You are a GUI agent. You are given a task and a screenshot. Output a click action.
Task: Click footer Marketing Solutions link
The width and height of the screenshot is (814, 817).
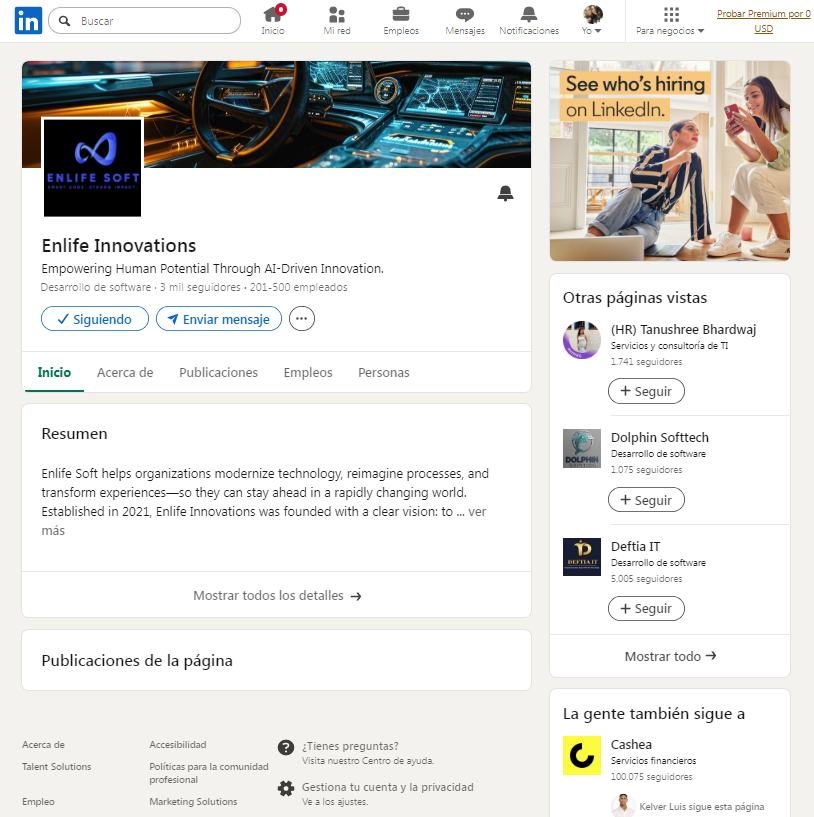tap(193, 801)
